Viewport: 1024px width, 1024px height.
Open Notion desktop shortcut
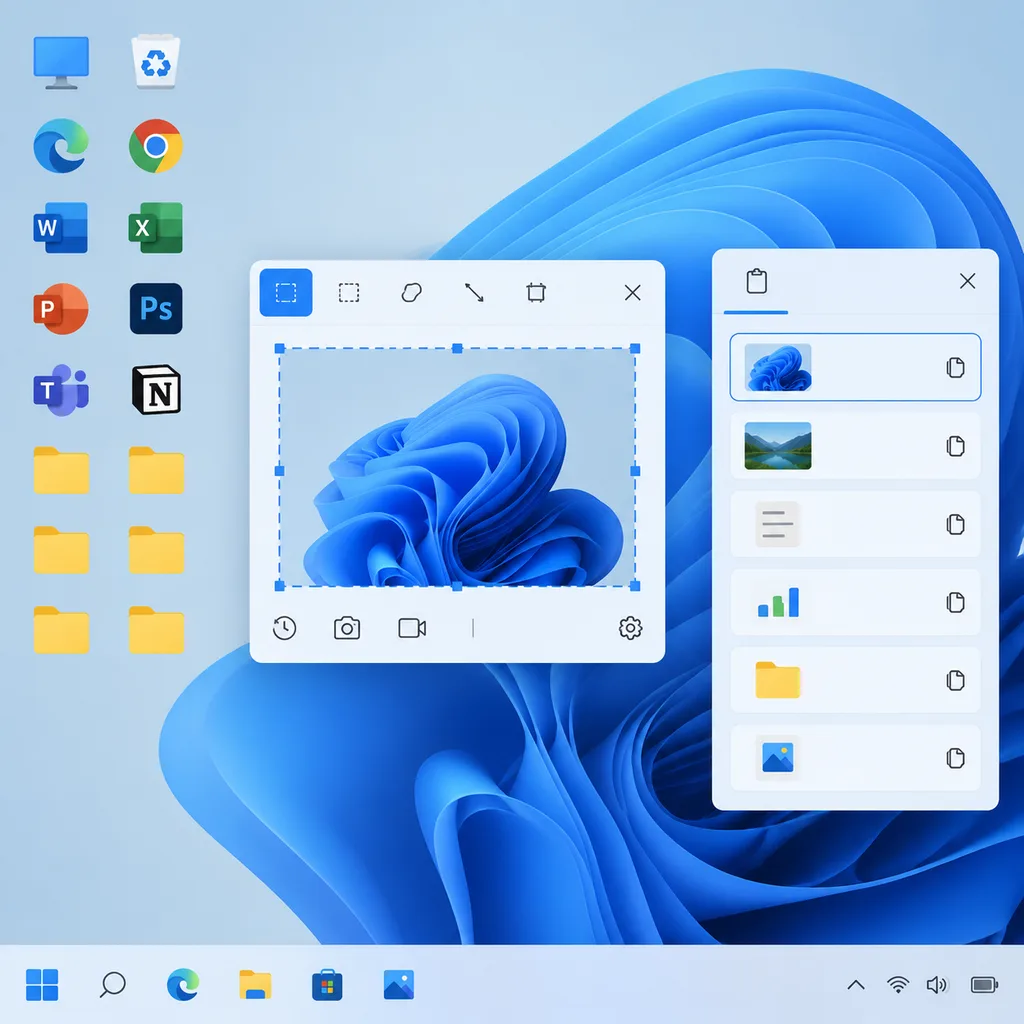(x=157, y=390)
